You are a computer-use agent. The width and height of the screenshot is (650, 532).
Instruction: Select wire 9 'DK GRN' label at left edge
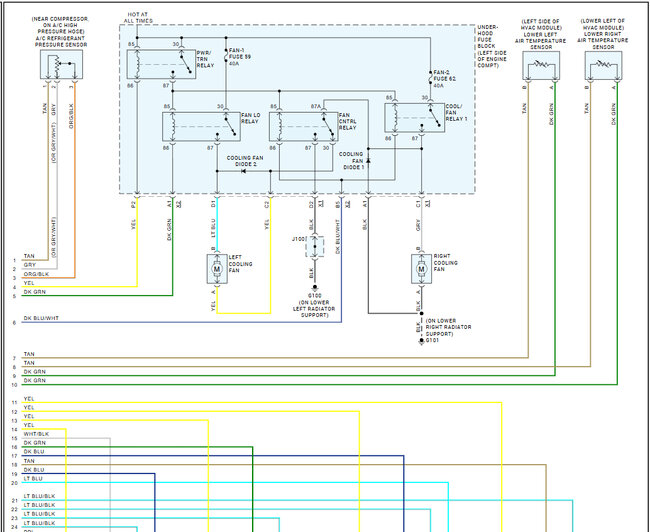[x=34, y=372]
